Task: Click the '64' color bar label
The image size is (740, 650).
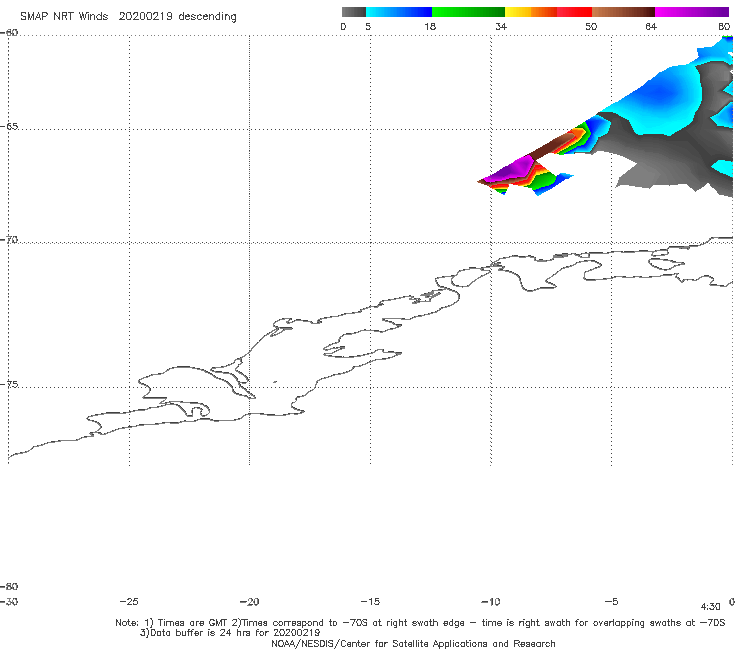Action: point(651,26)
